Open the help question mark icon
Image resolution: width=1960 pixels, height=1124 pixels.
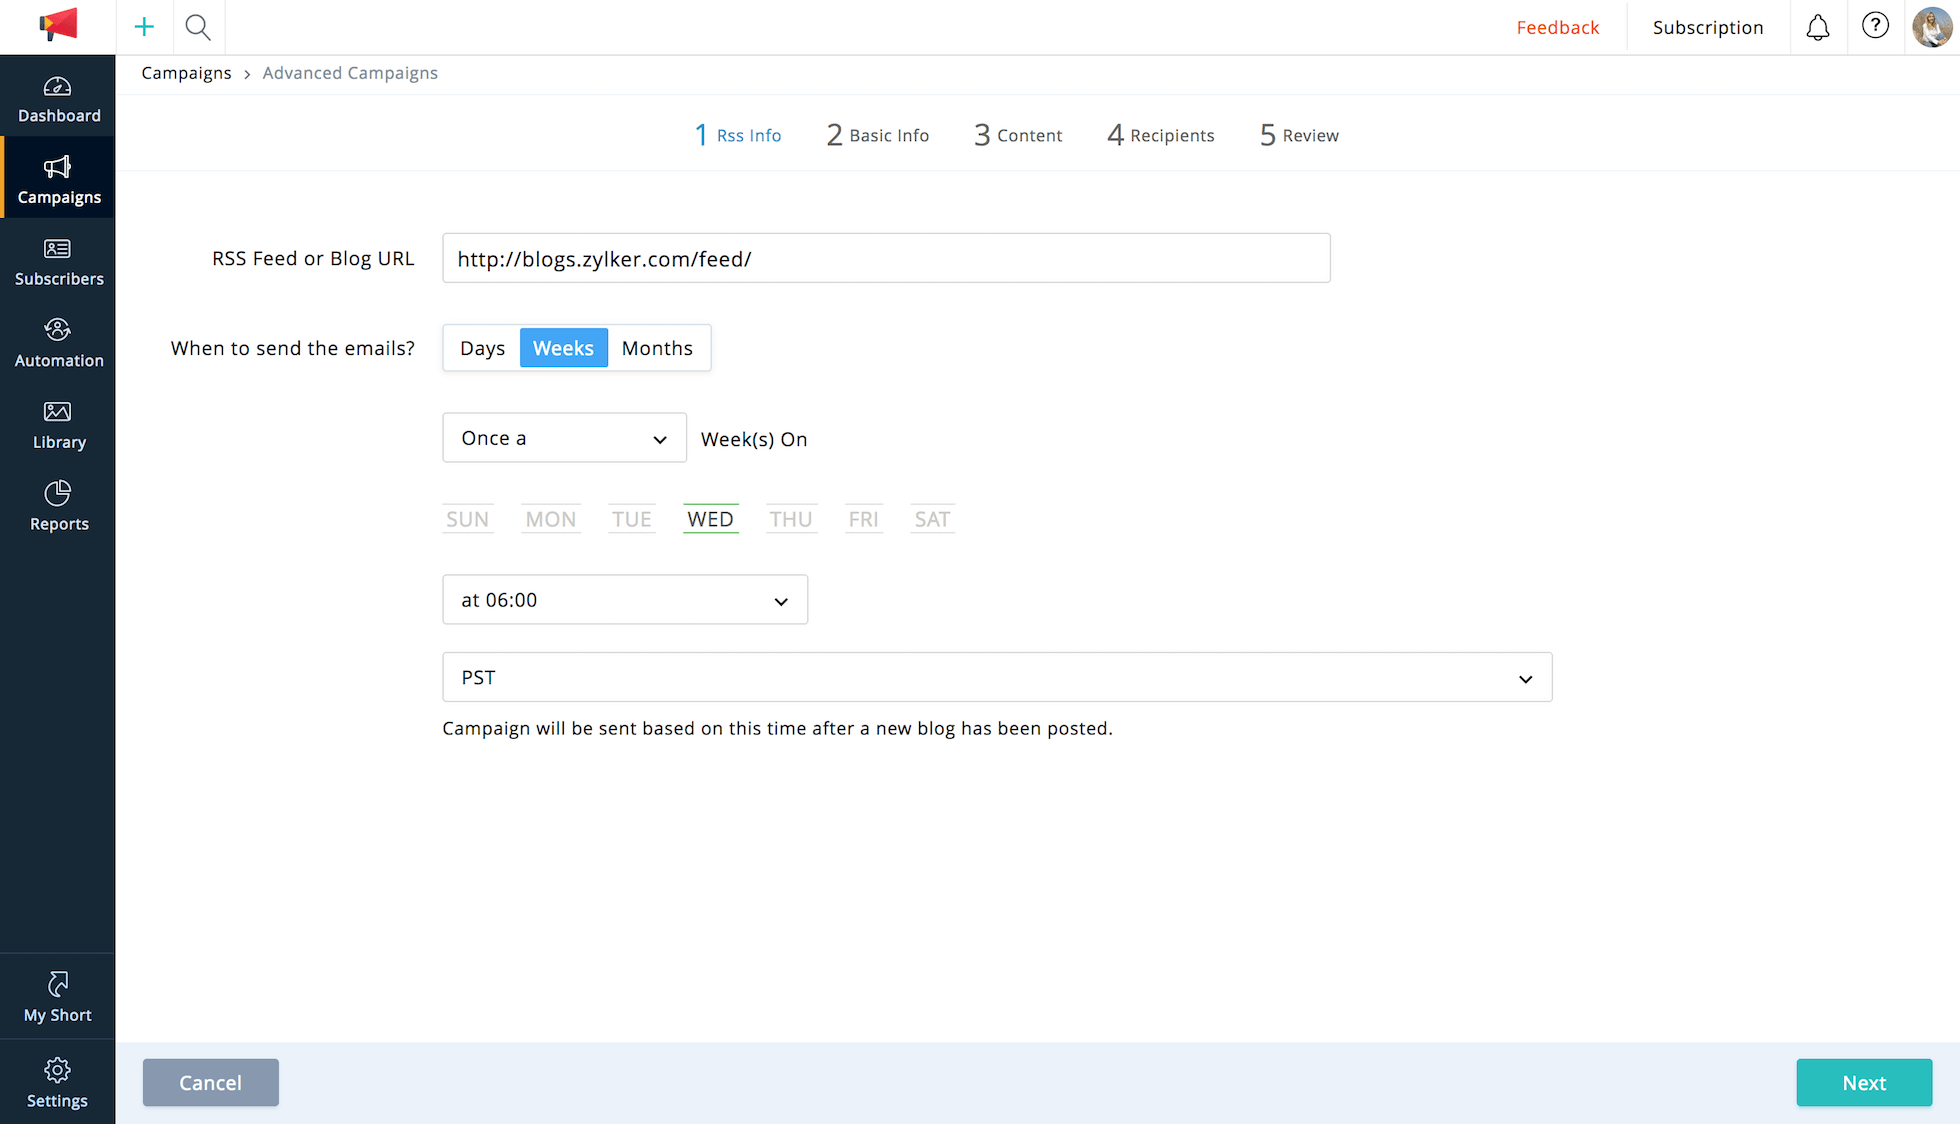tap(1875, 26)
